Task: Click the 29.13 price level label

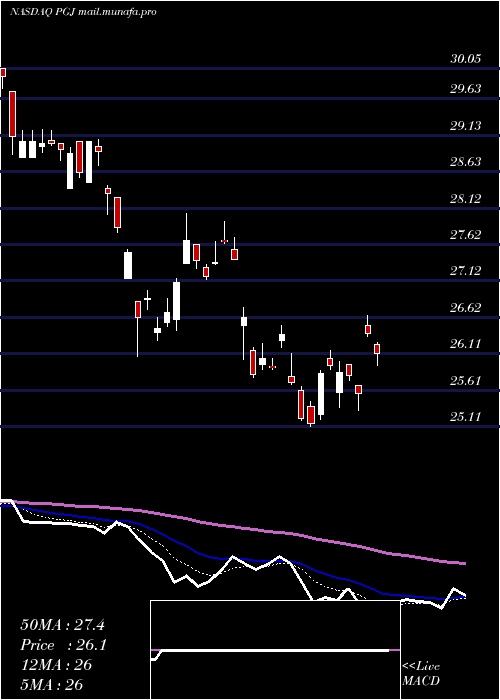Action: (465, 125)
